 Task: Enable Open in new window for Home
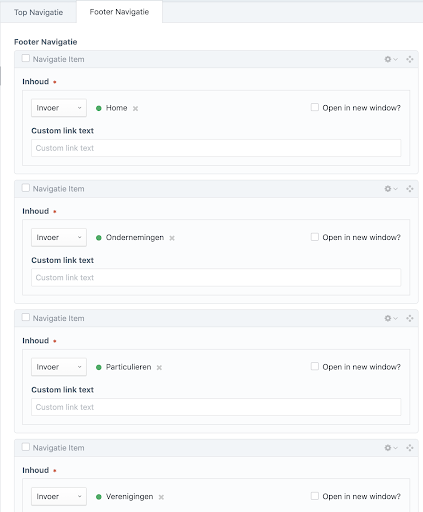[315, 107]
